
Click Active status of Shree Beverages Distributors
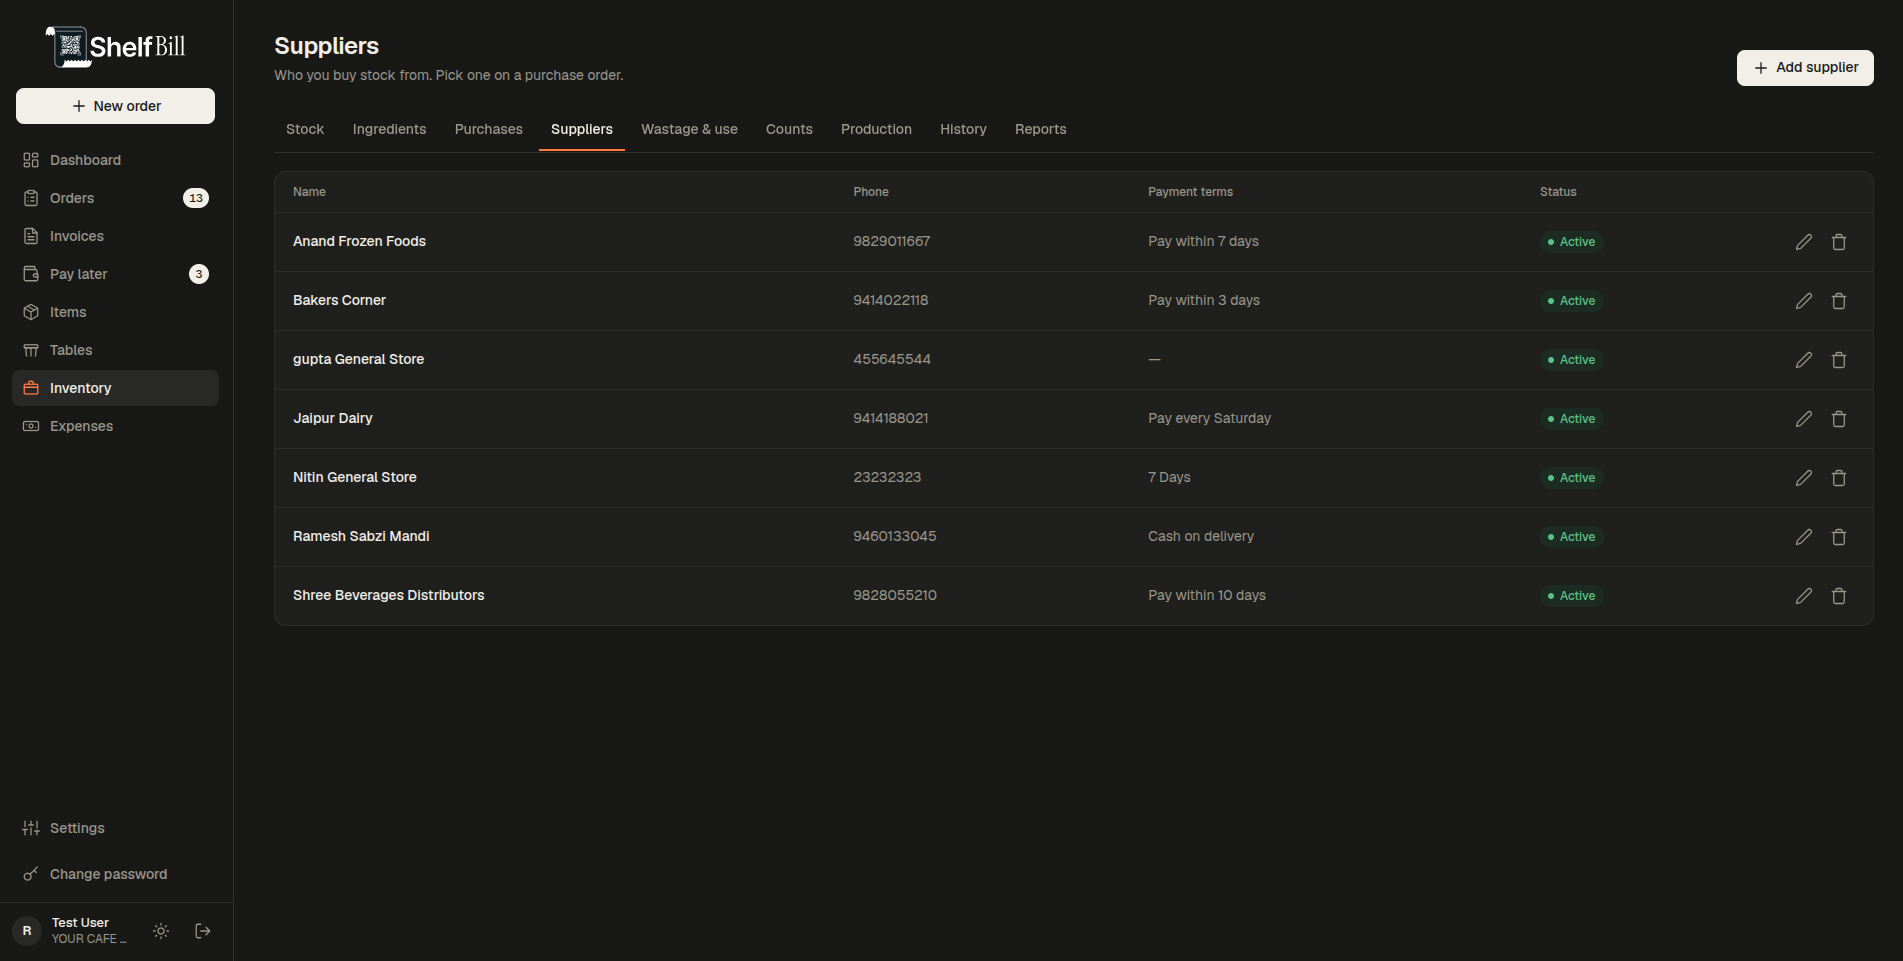click(x=1571, y=596)
